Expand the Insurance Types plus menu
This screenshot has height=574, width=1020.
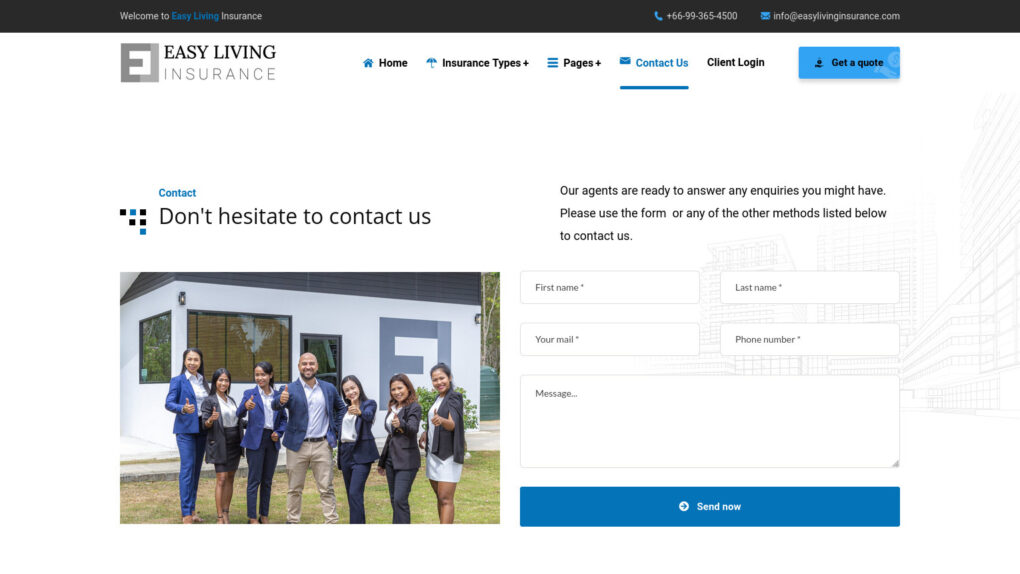tap(526, 63)
